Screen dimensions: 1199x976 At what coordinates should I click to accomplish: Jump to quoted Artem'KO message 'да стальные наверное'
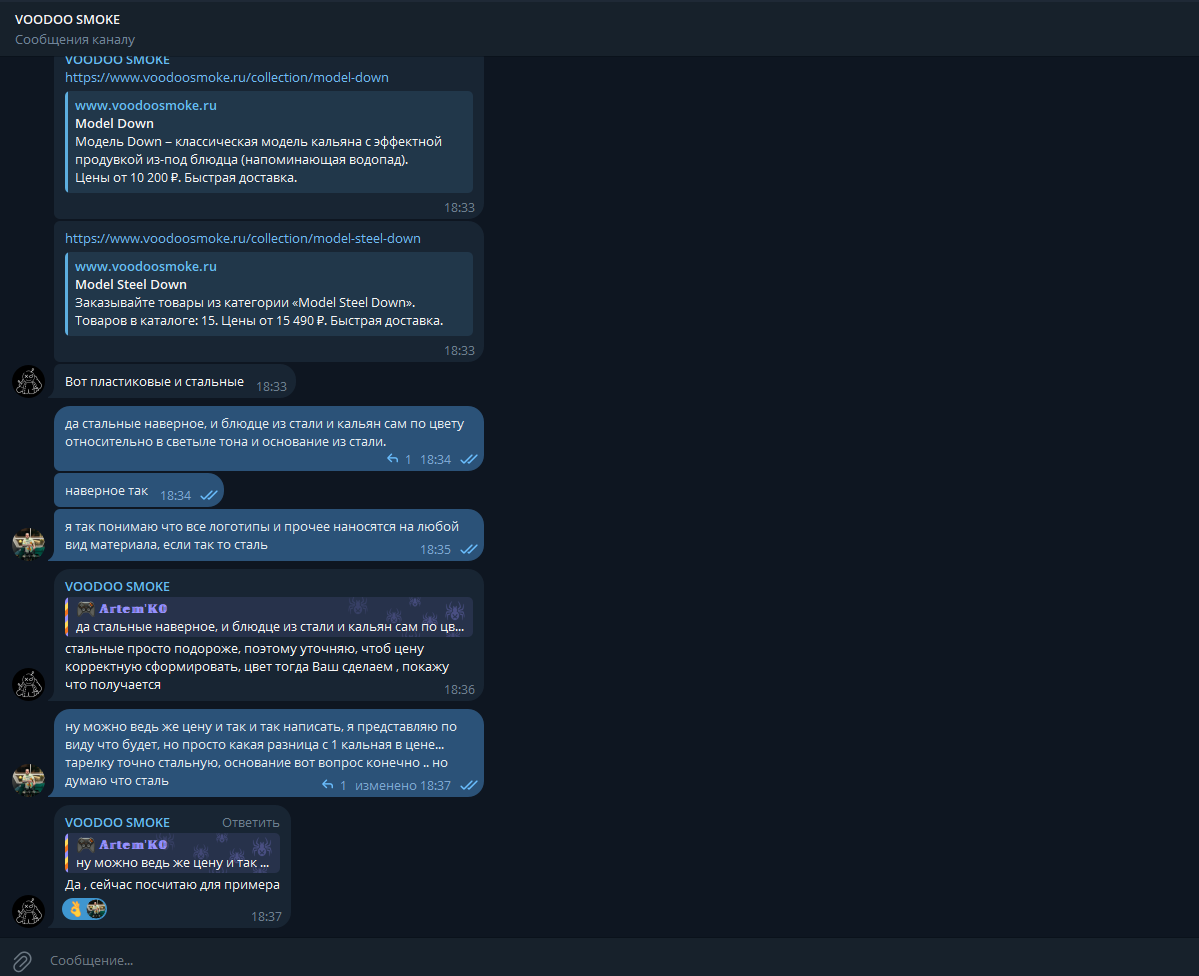pyautogui.click(x=269, y=617)
